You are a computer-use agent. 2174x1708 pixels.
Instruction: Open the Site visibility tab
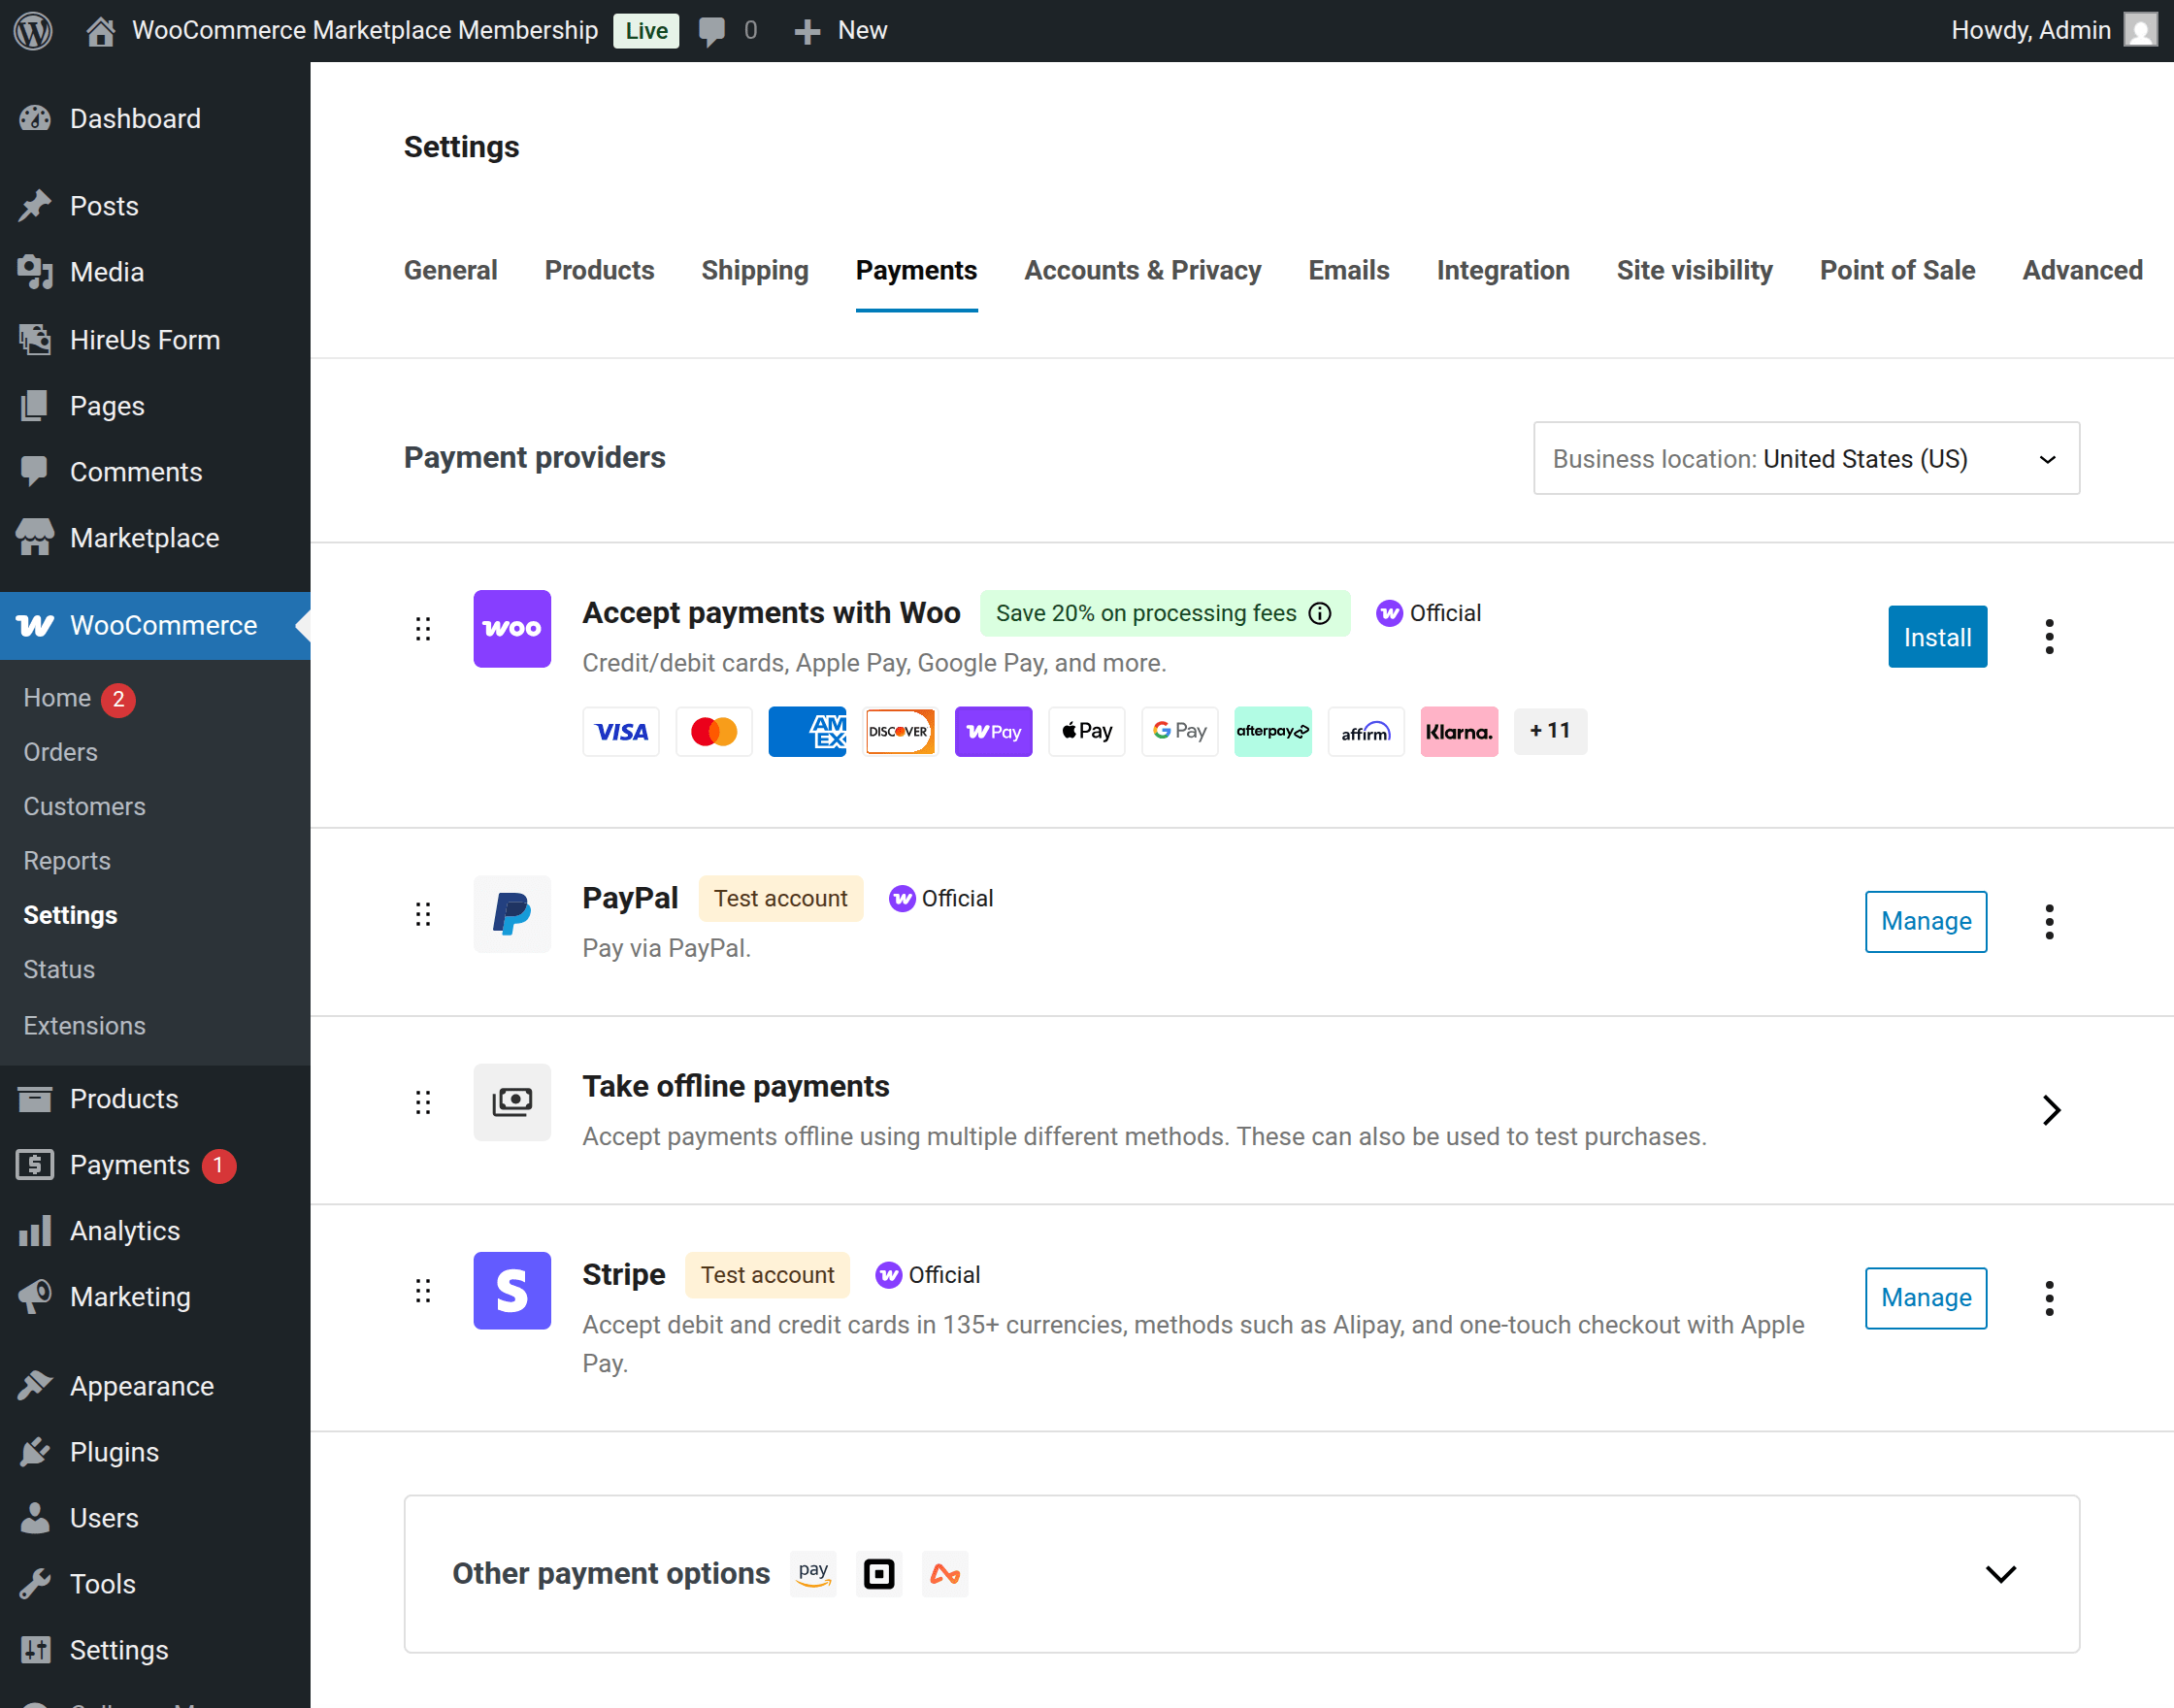tap(1694, 270)
